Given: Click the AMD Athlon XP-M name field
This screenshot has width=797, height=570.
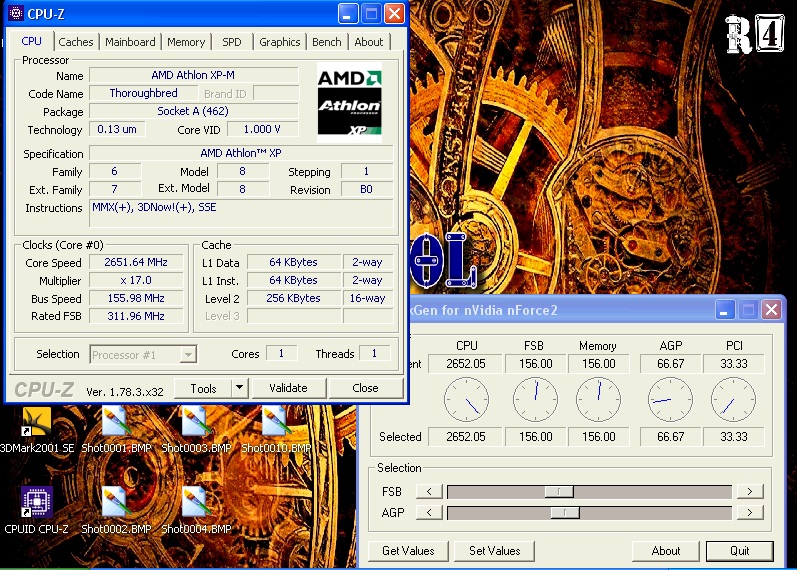Looking at the screenshot, I should [x=194, y=75].
